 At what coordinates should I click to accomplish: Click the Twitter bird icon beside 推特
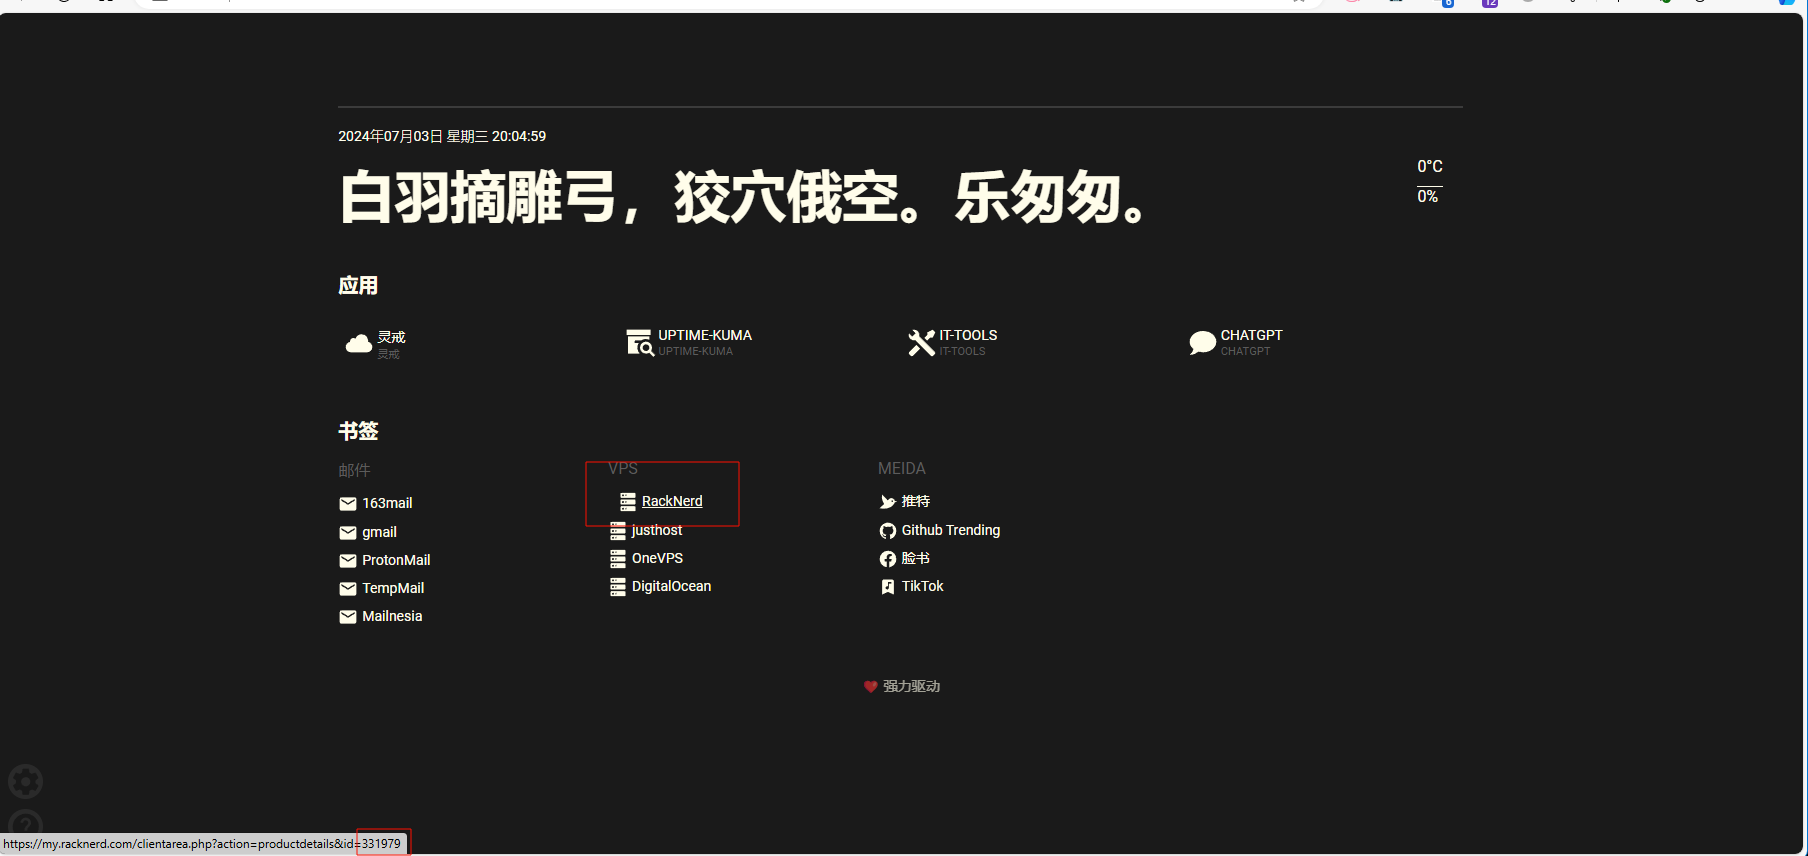(x=888, y=502)
